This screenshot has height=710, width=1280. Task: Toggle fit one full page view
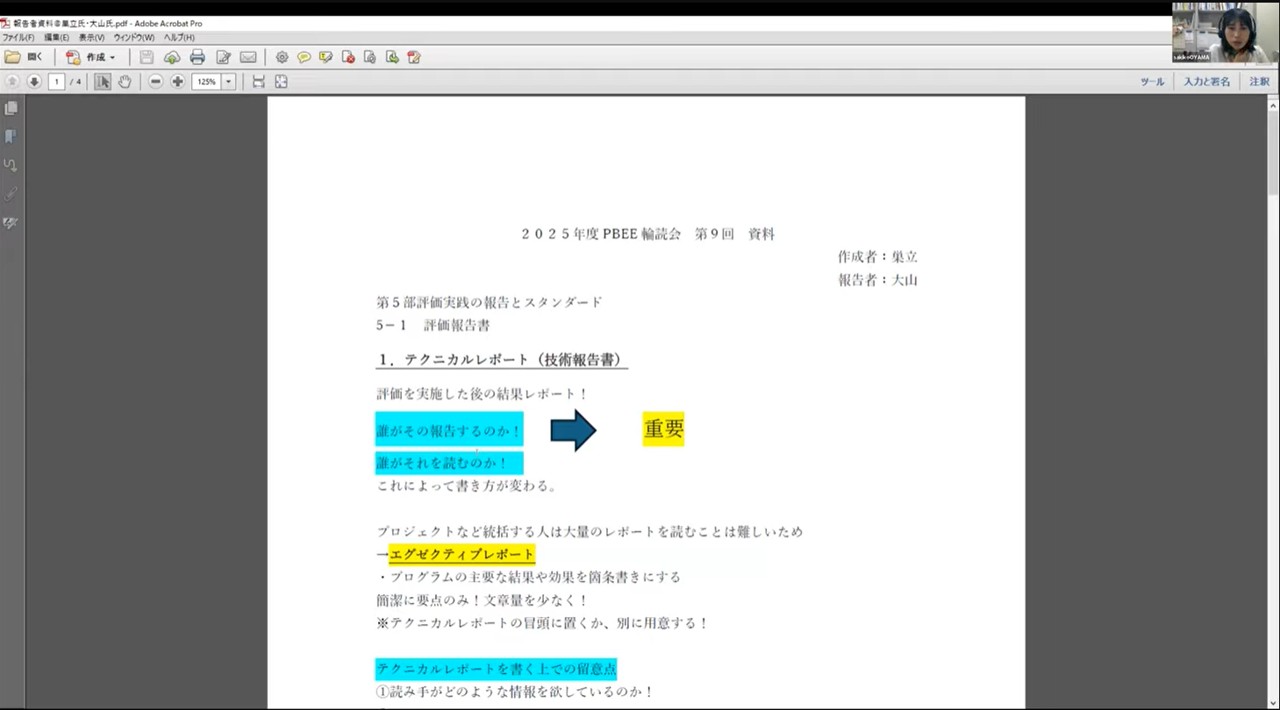[281, 82]
